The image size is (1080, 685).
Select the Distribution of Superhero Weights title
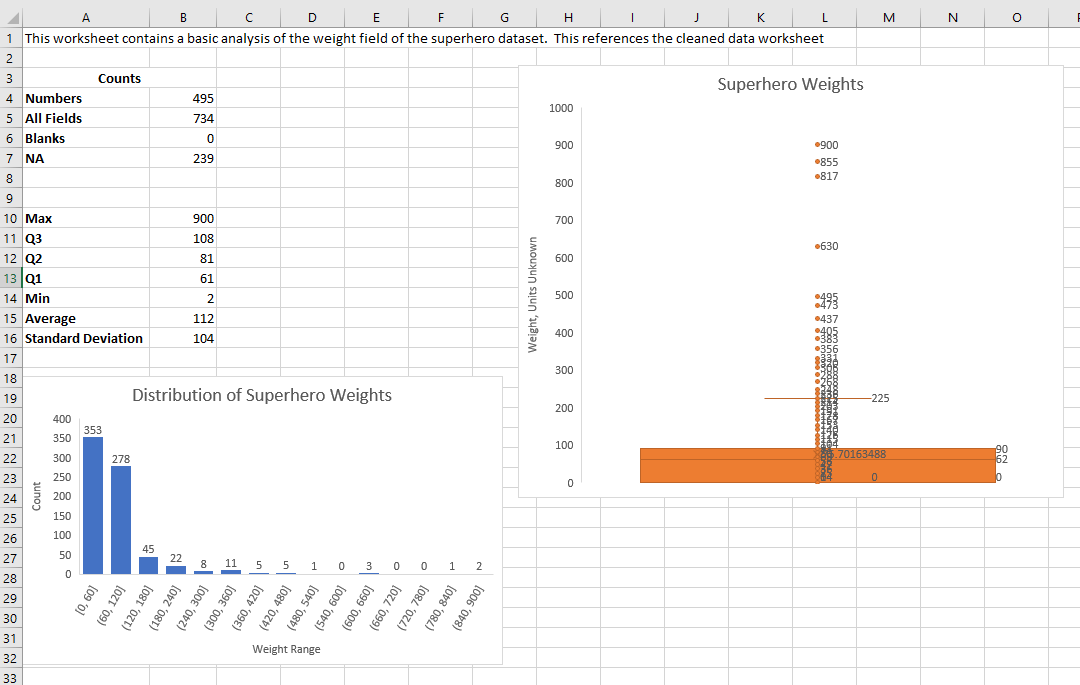pyautogui.click(x=262, y=395)
